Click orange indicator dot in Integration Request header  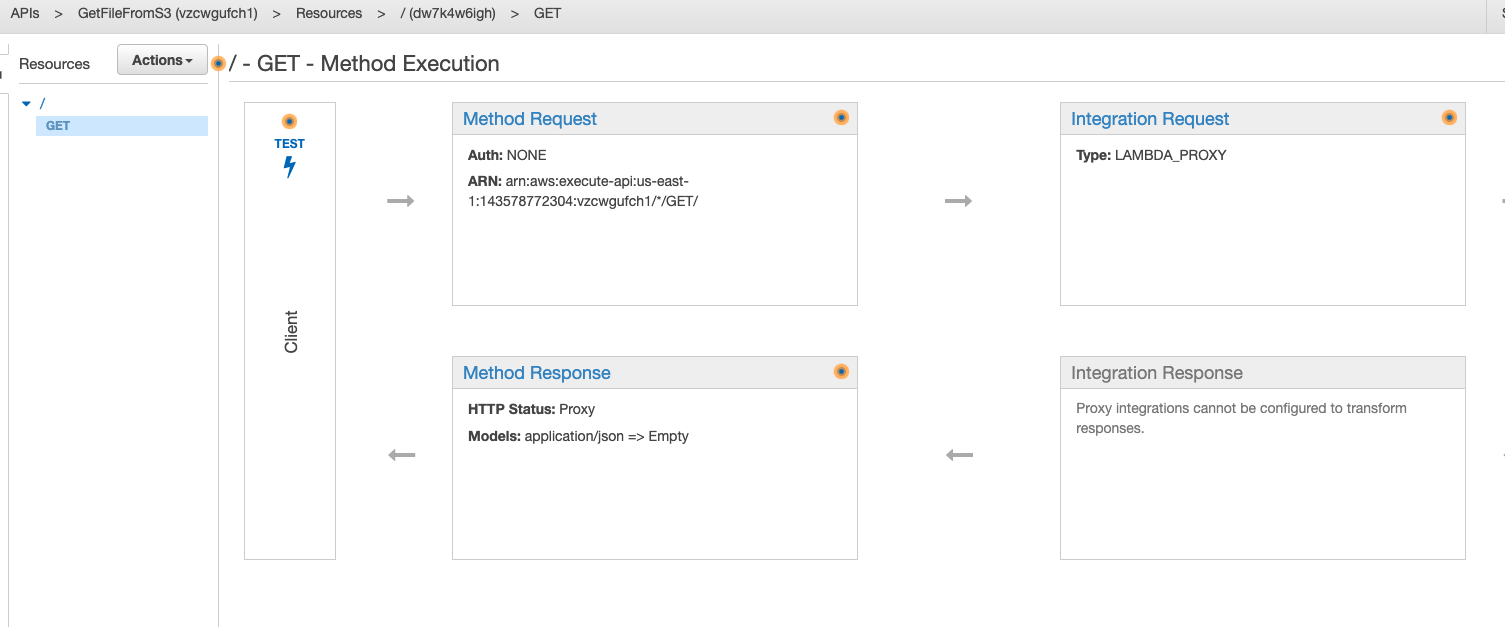click(1449, 118)
